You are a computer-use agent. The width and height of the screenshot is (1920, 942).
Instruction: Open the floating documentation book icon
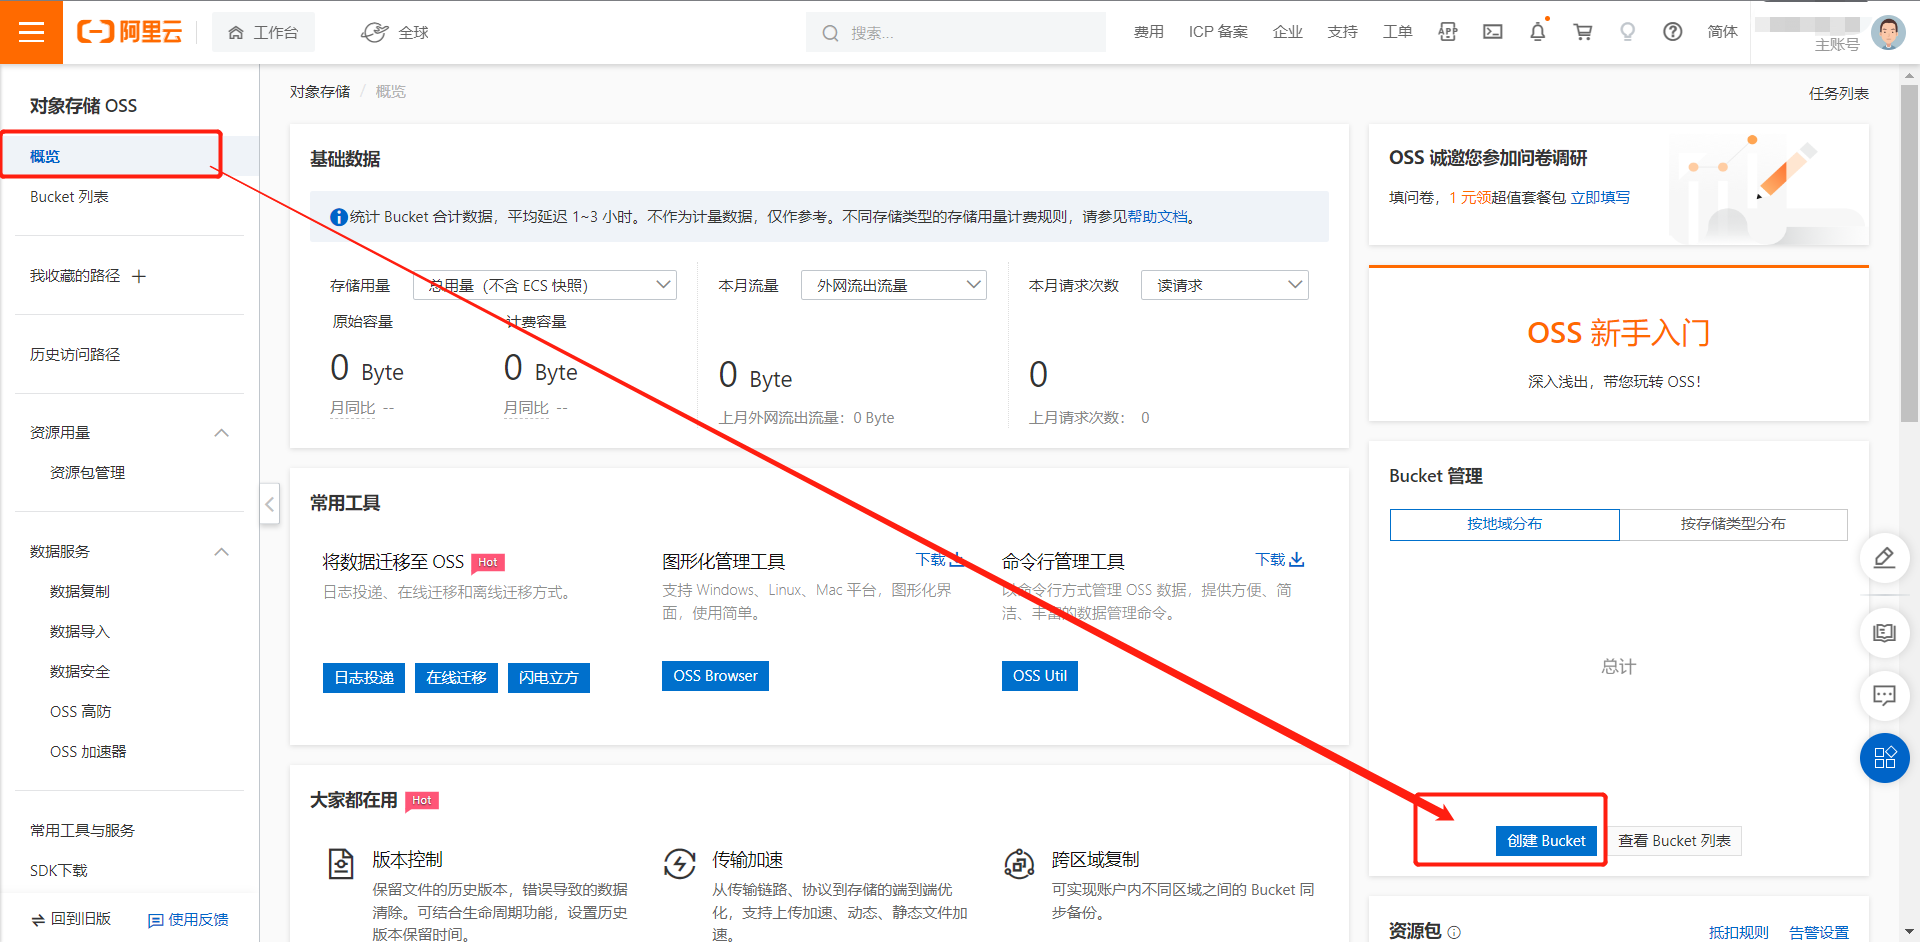coord(1884,633)
